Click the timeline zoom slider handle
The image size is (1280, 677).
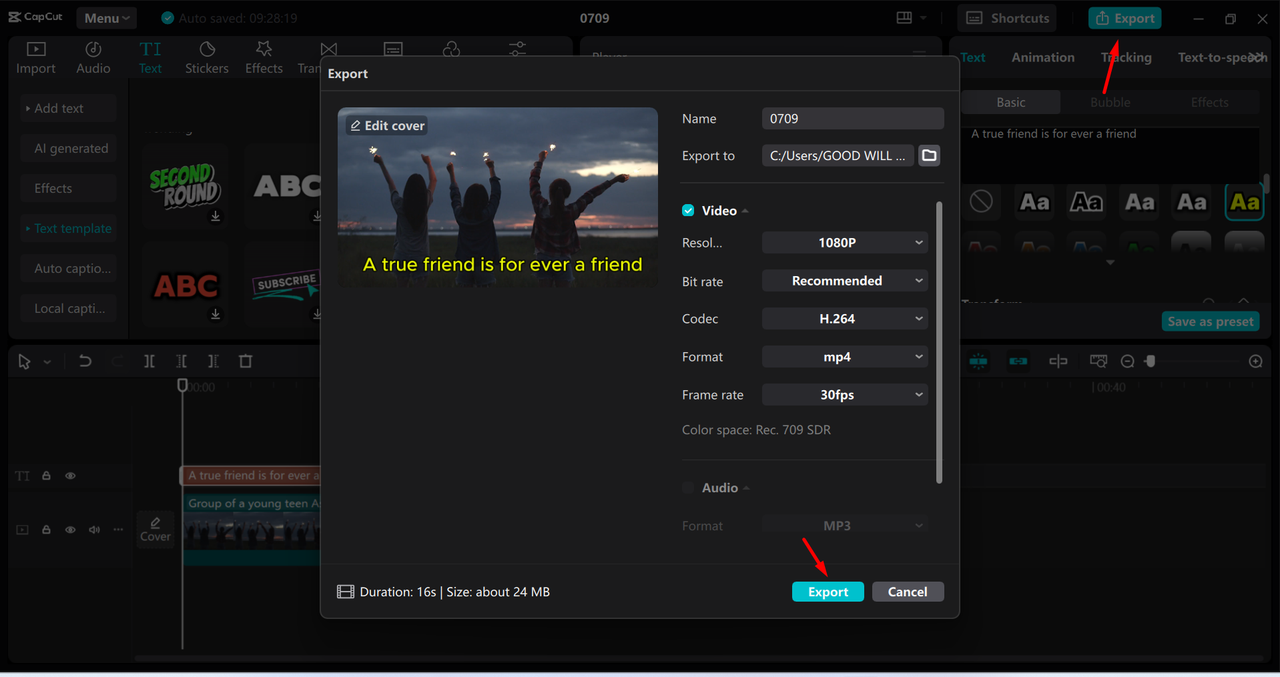[x=1149, y=361]
